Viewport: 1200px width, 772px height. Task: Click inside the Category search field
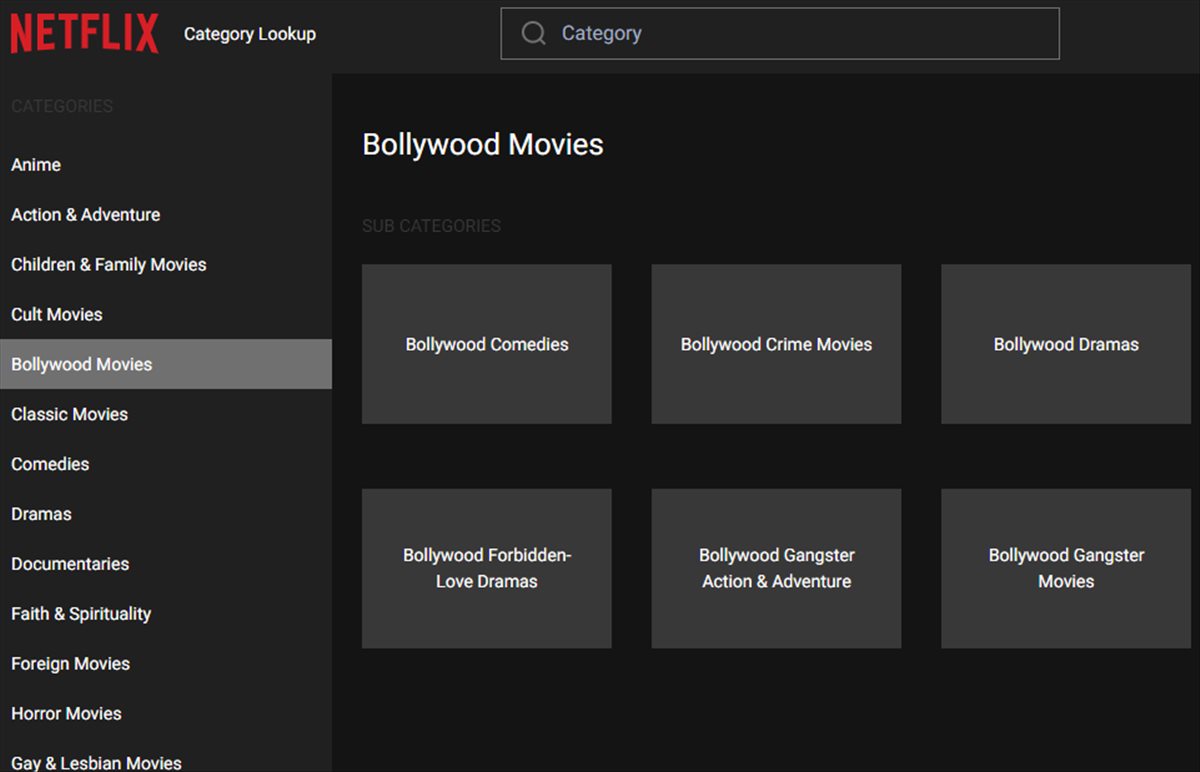coord(700,33)
